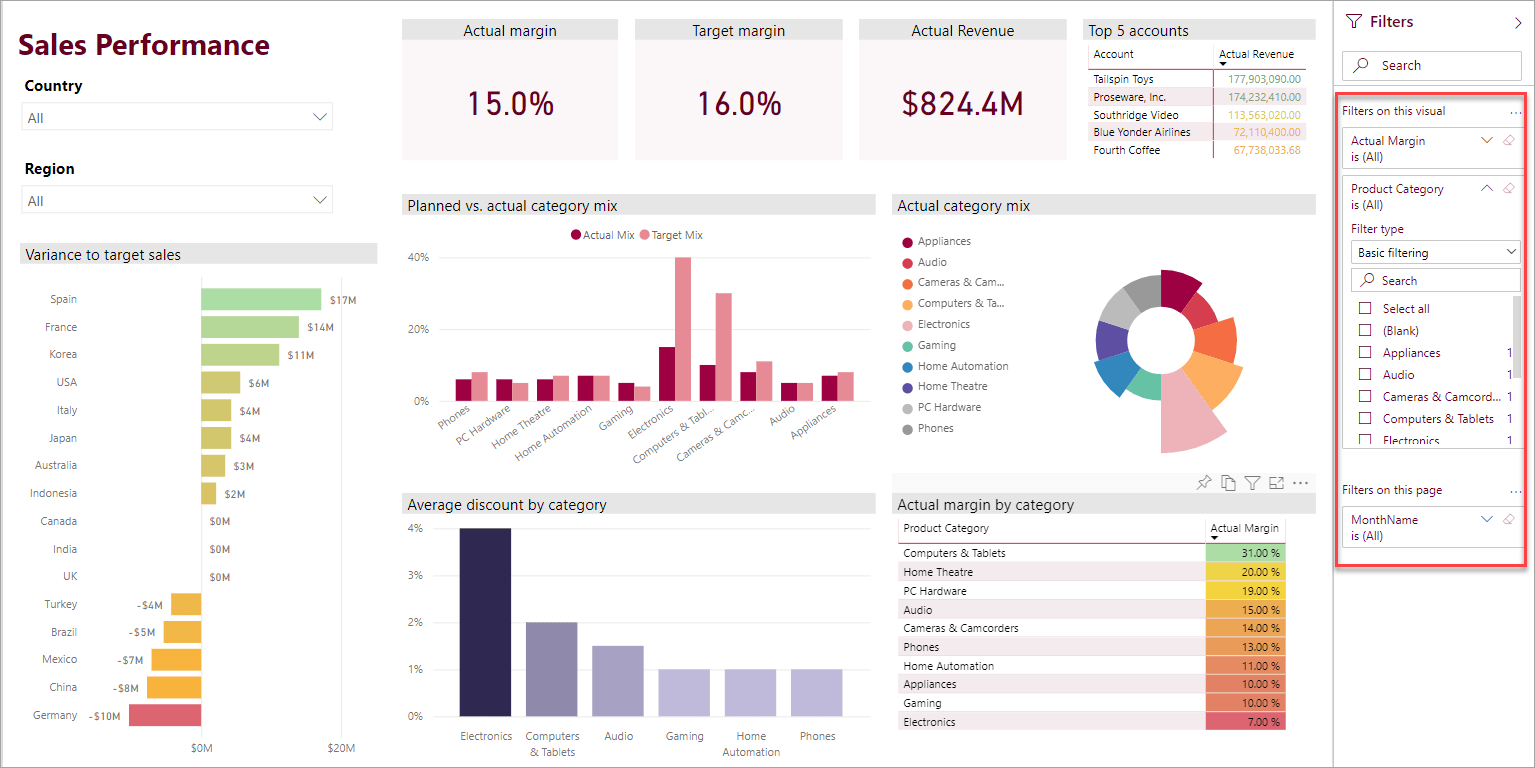Pin the Actual category mix visual

1204,482
